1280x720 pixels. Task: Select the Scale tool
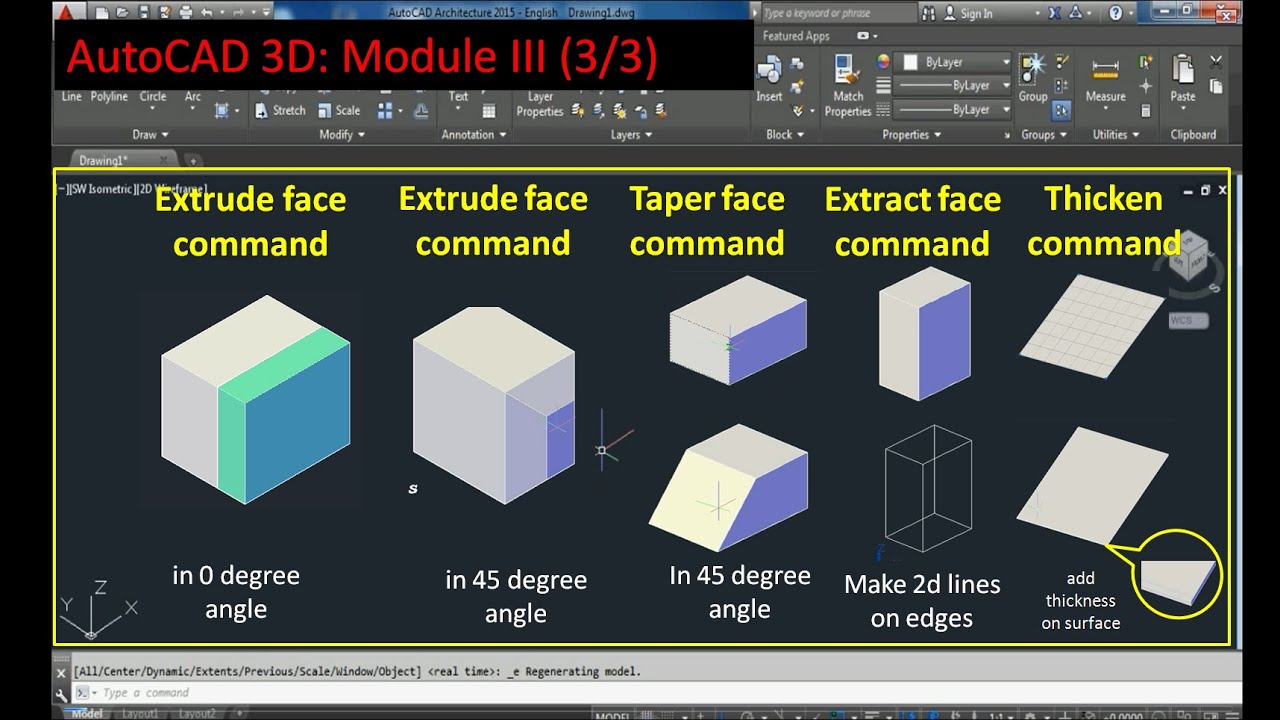(x=339, y=111)
